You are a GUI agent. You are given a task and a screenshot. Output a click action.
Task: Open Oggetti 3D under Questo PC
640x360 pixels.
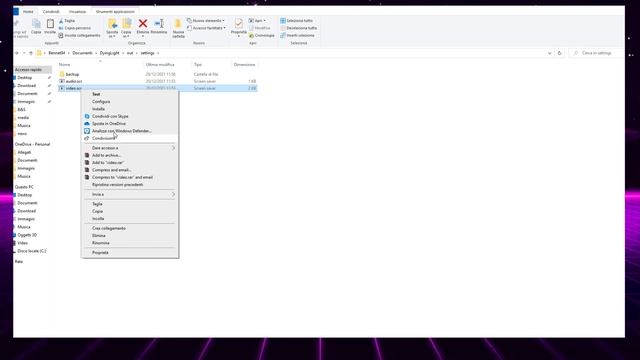[x=27, y=235]
